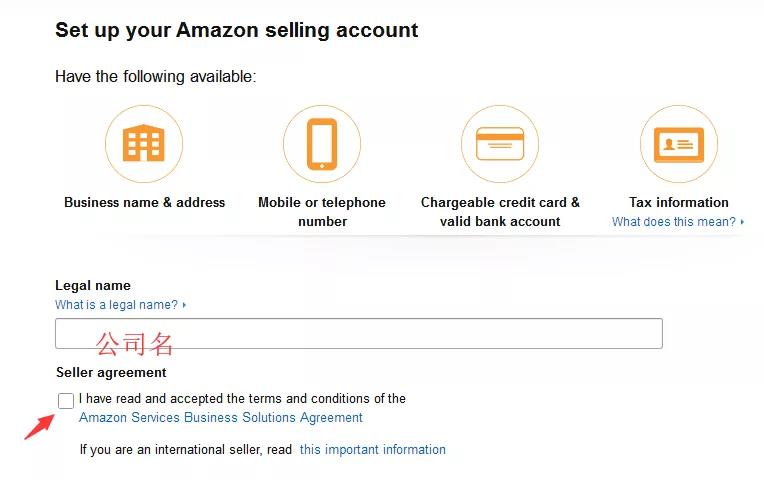764x480 pixels.
Task: Click the tax ID card icon
Action: click(678, 144)
